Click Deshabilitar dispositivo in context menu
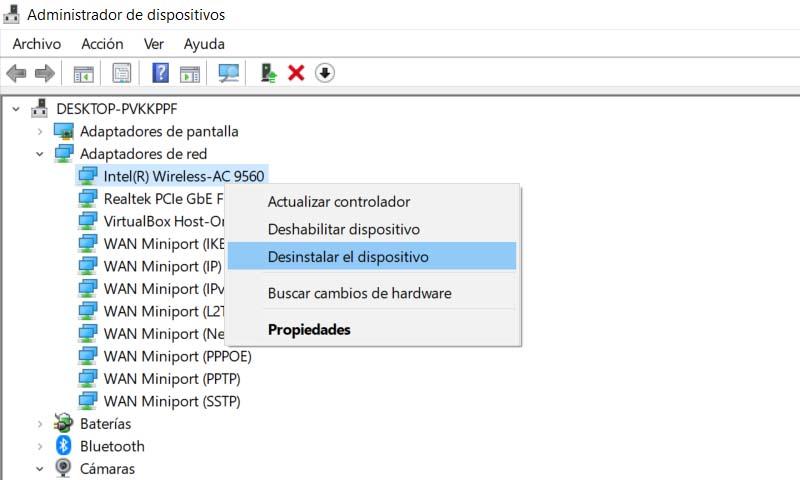800x480 pixels. [x=343, y=229]
